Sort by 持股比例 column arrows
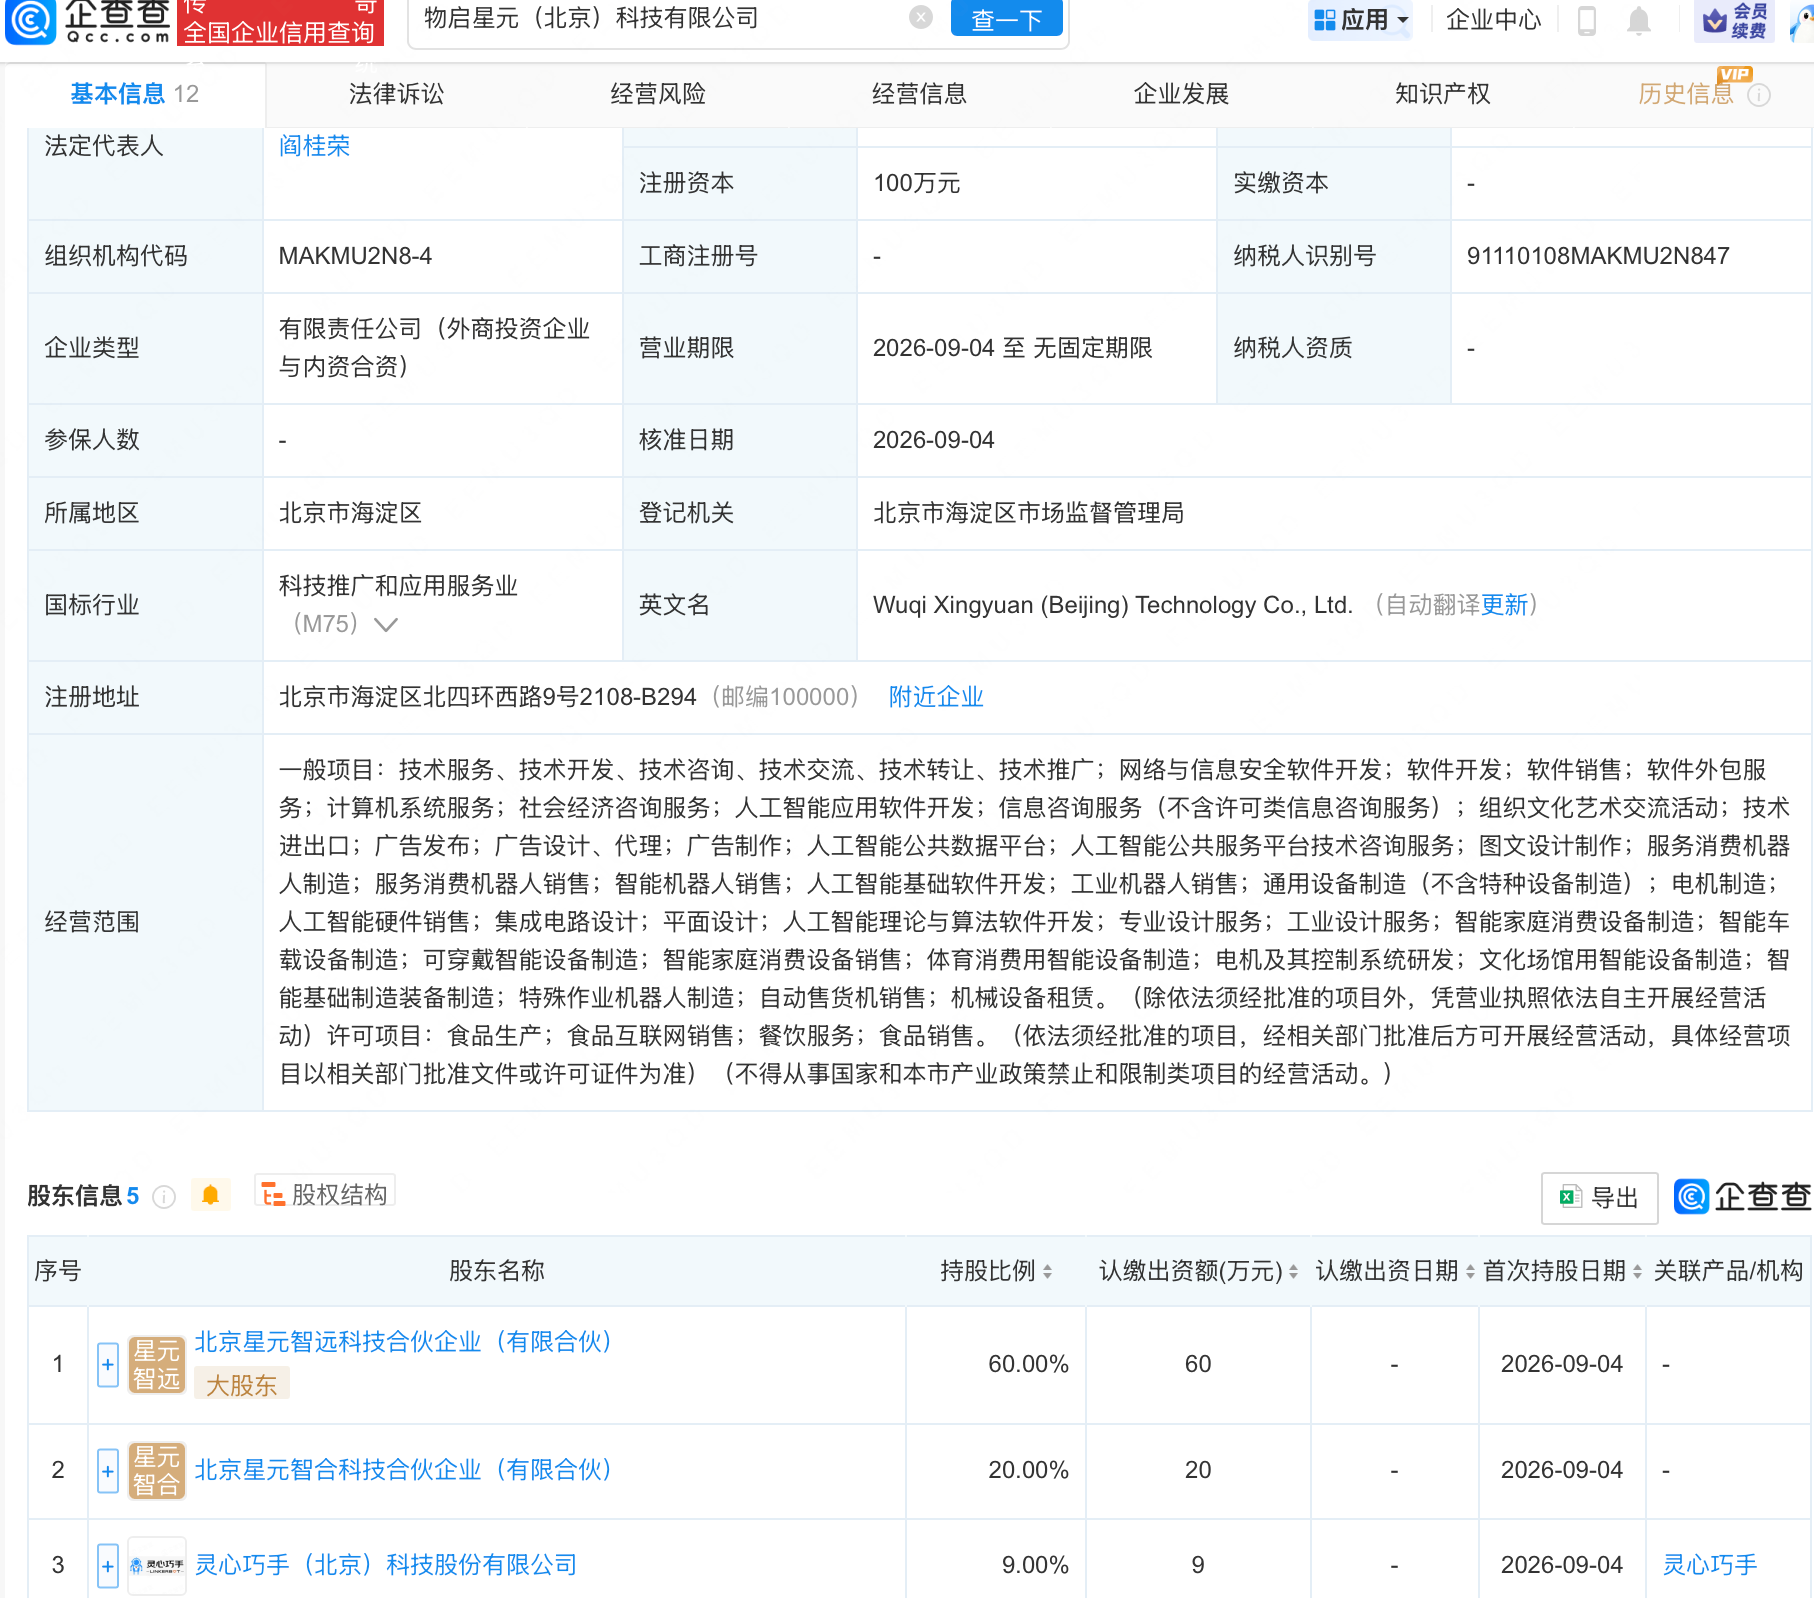 tap(1047, 1272)
